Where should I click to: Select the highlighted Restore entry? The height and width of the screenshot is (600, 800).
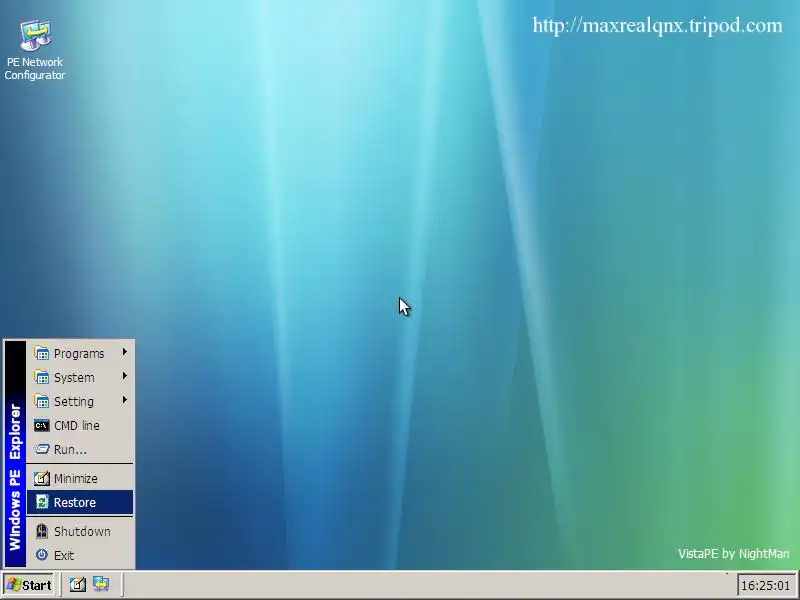(80, 502)
